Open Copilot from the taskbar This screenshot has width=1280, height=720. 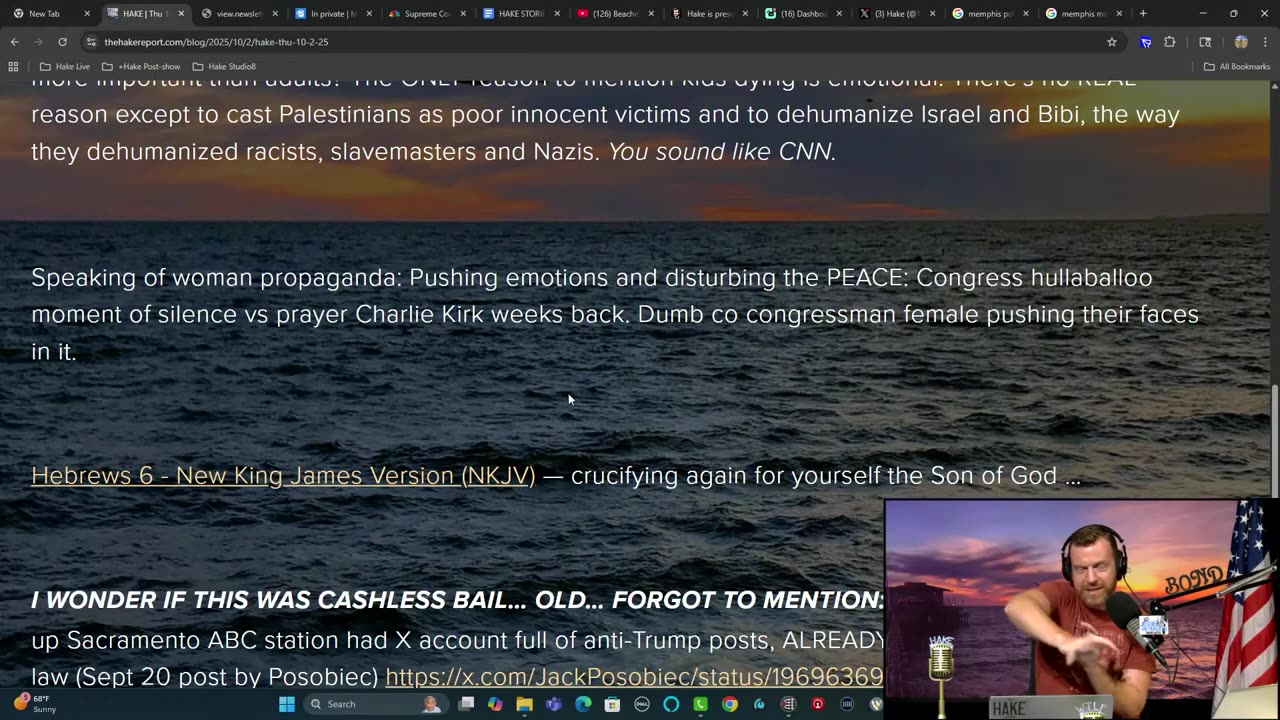[x=495, y=704]
